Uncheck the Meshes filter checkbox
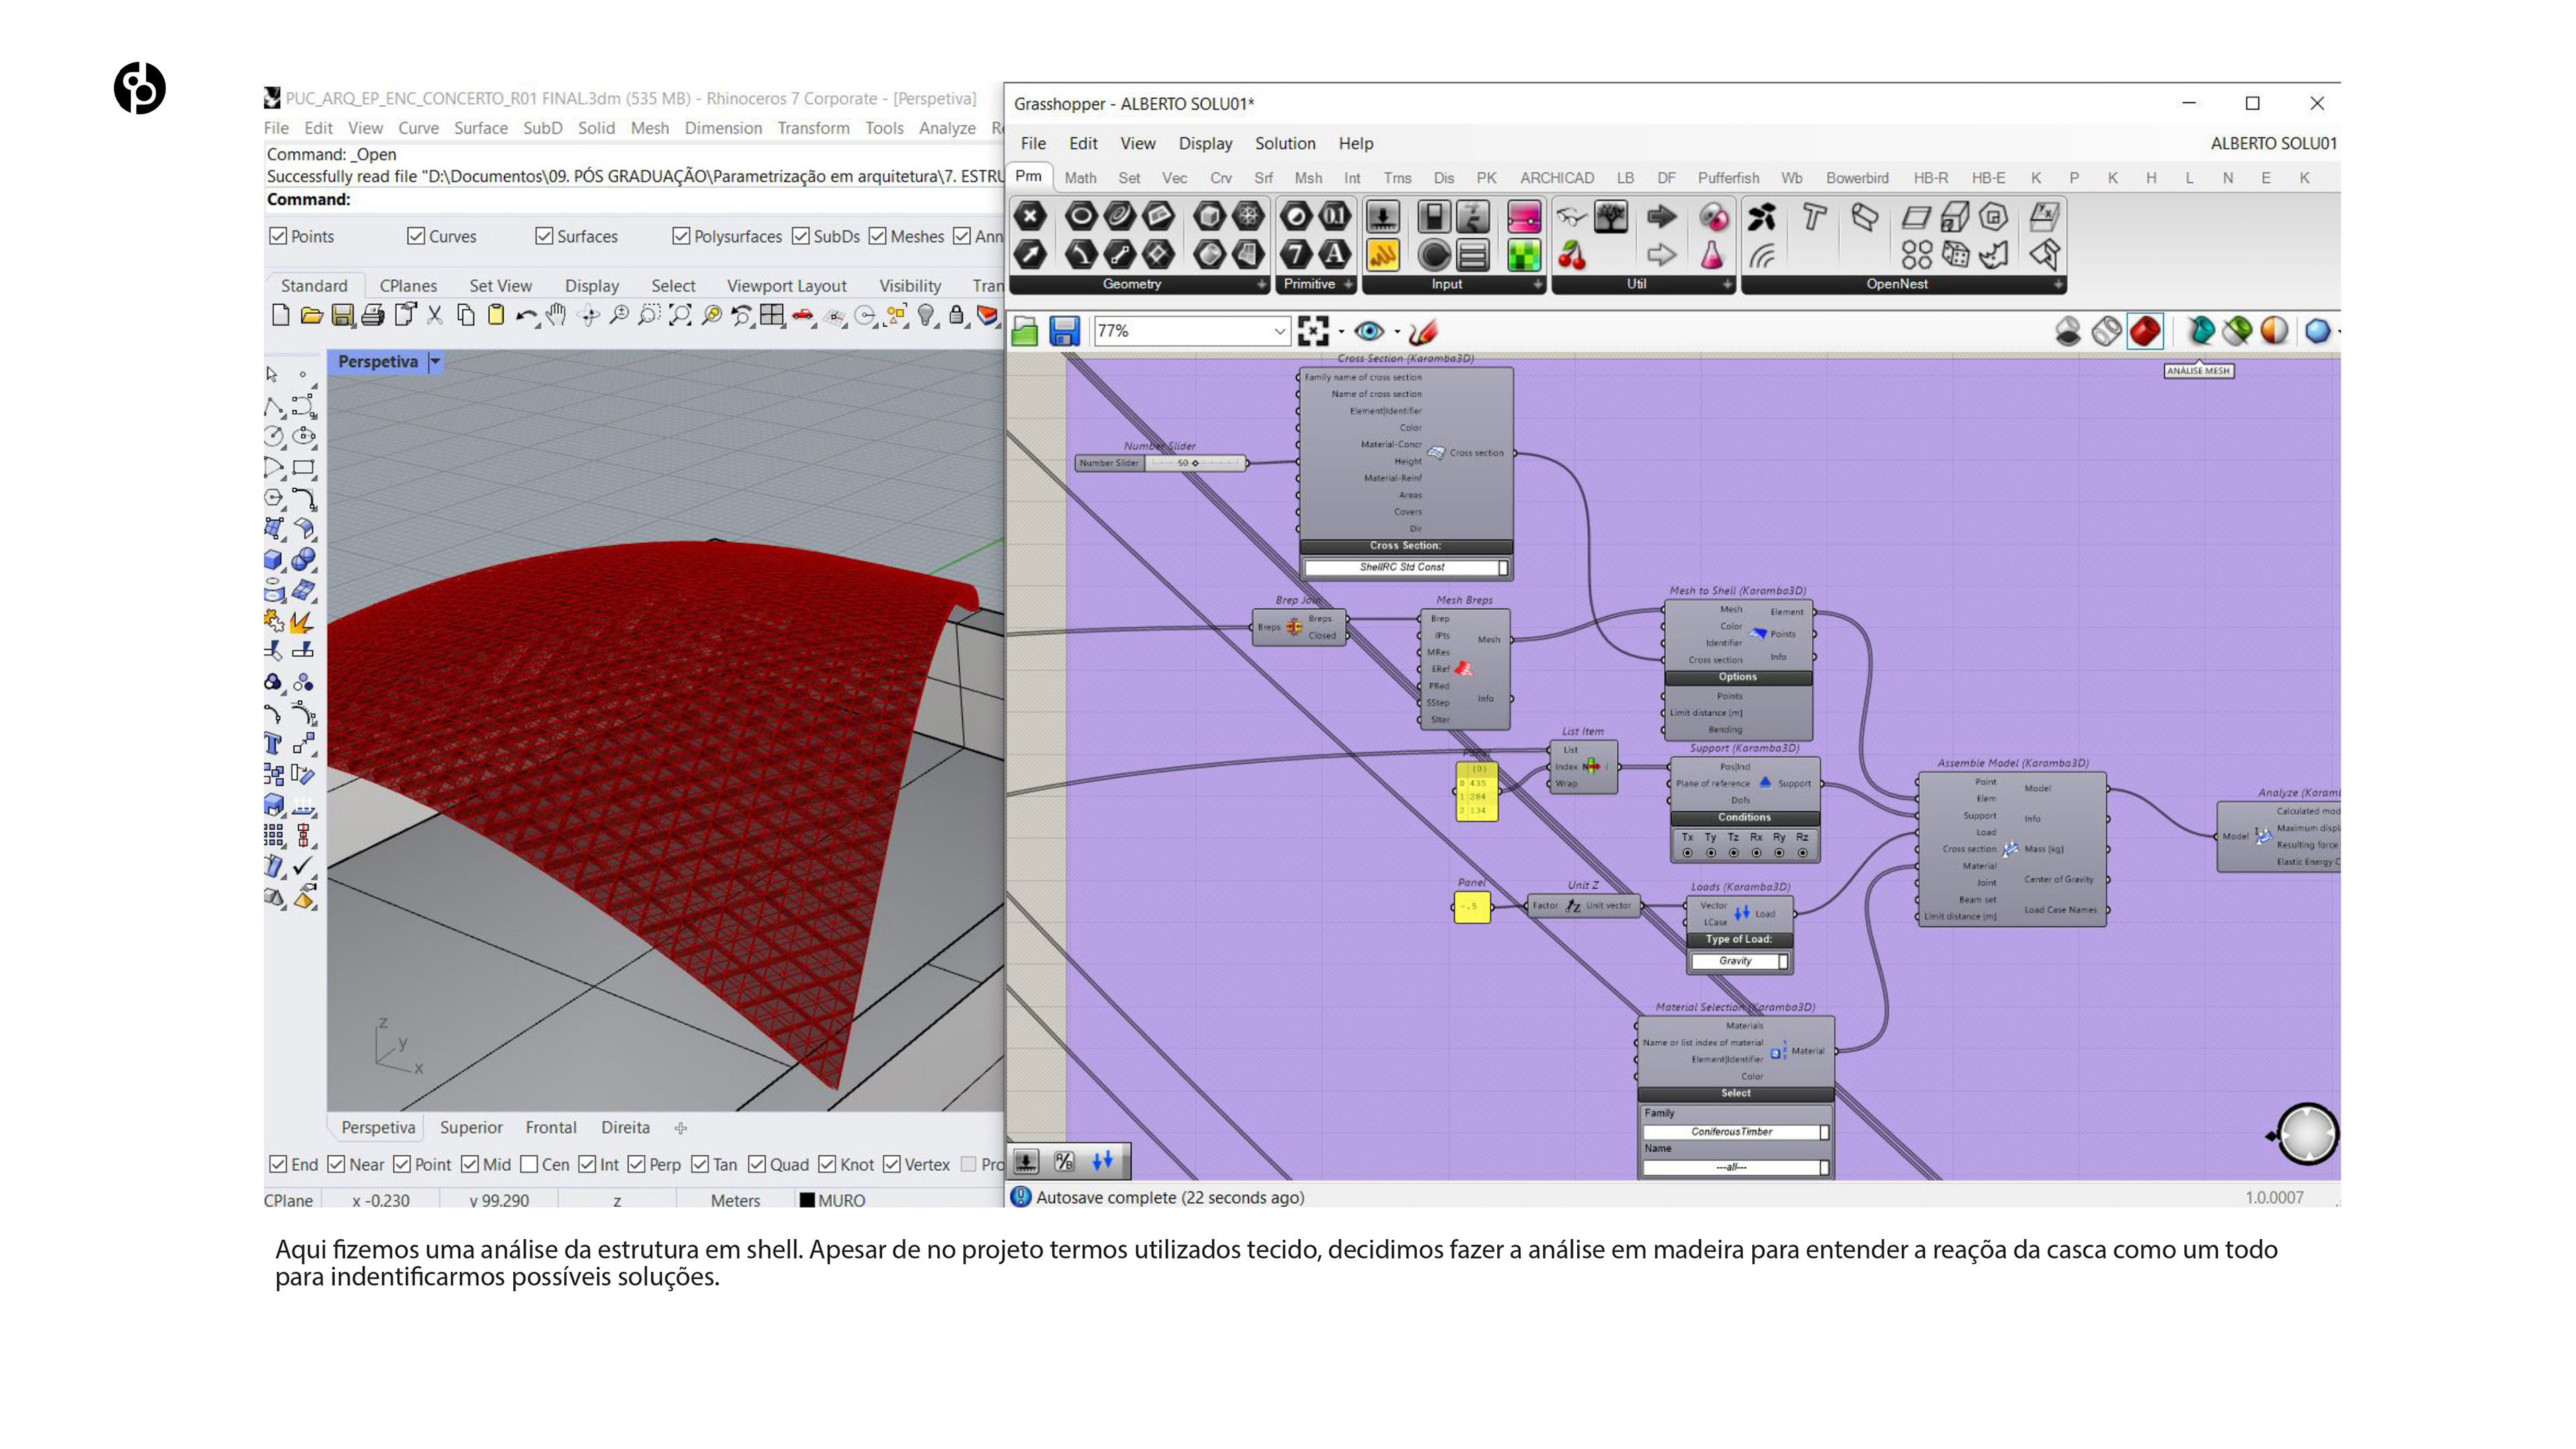 [877, 236]
